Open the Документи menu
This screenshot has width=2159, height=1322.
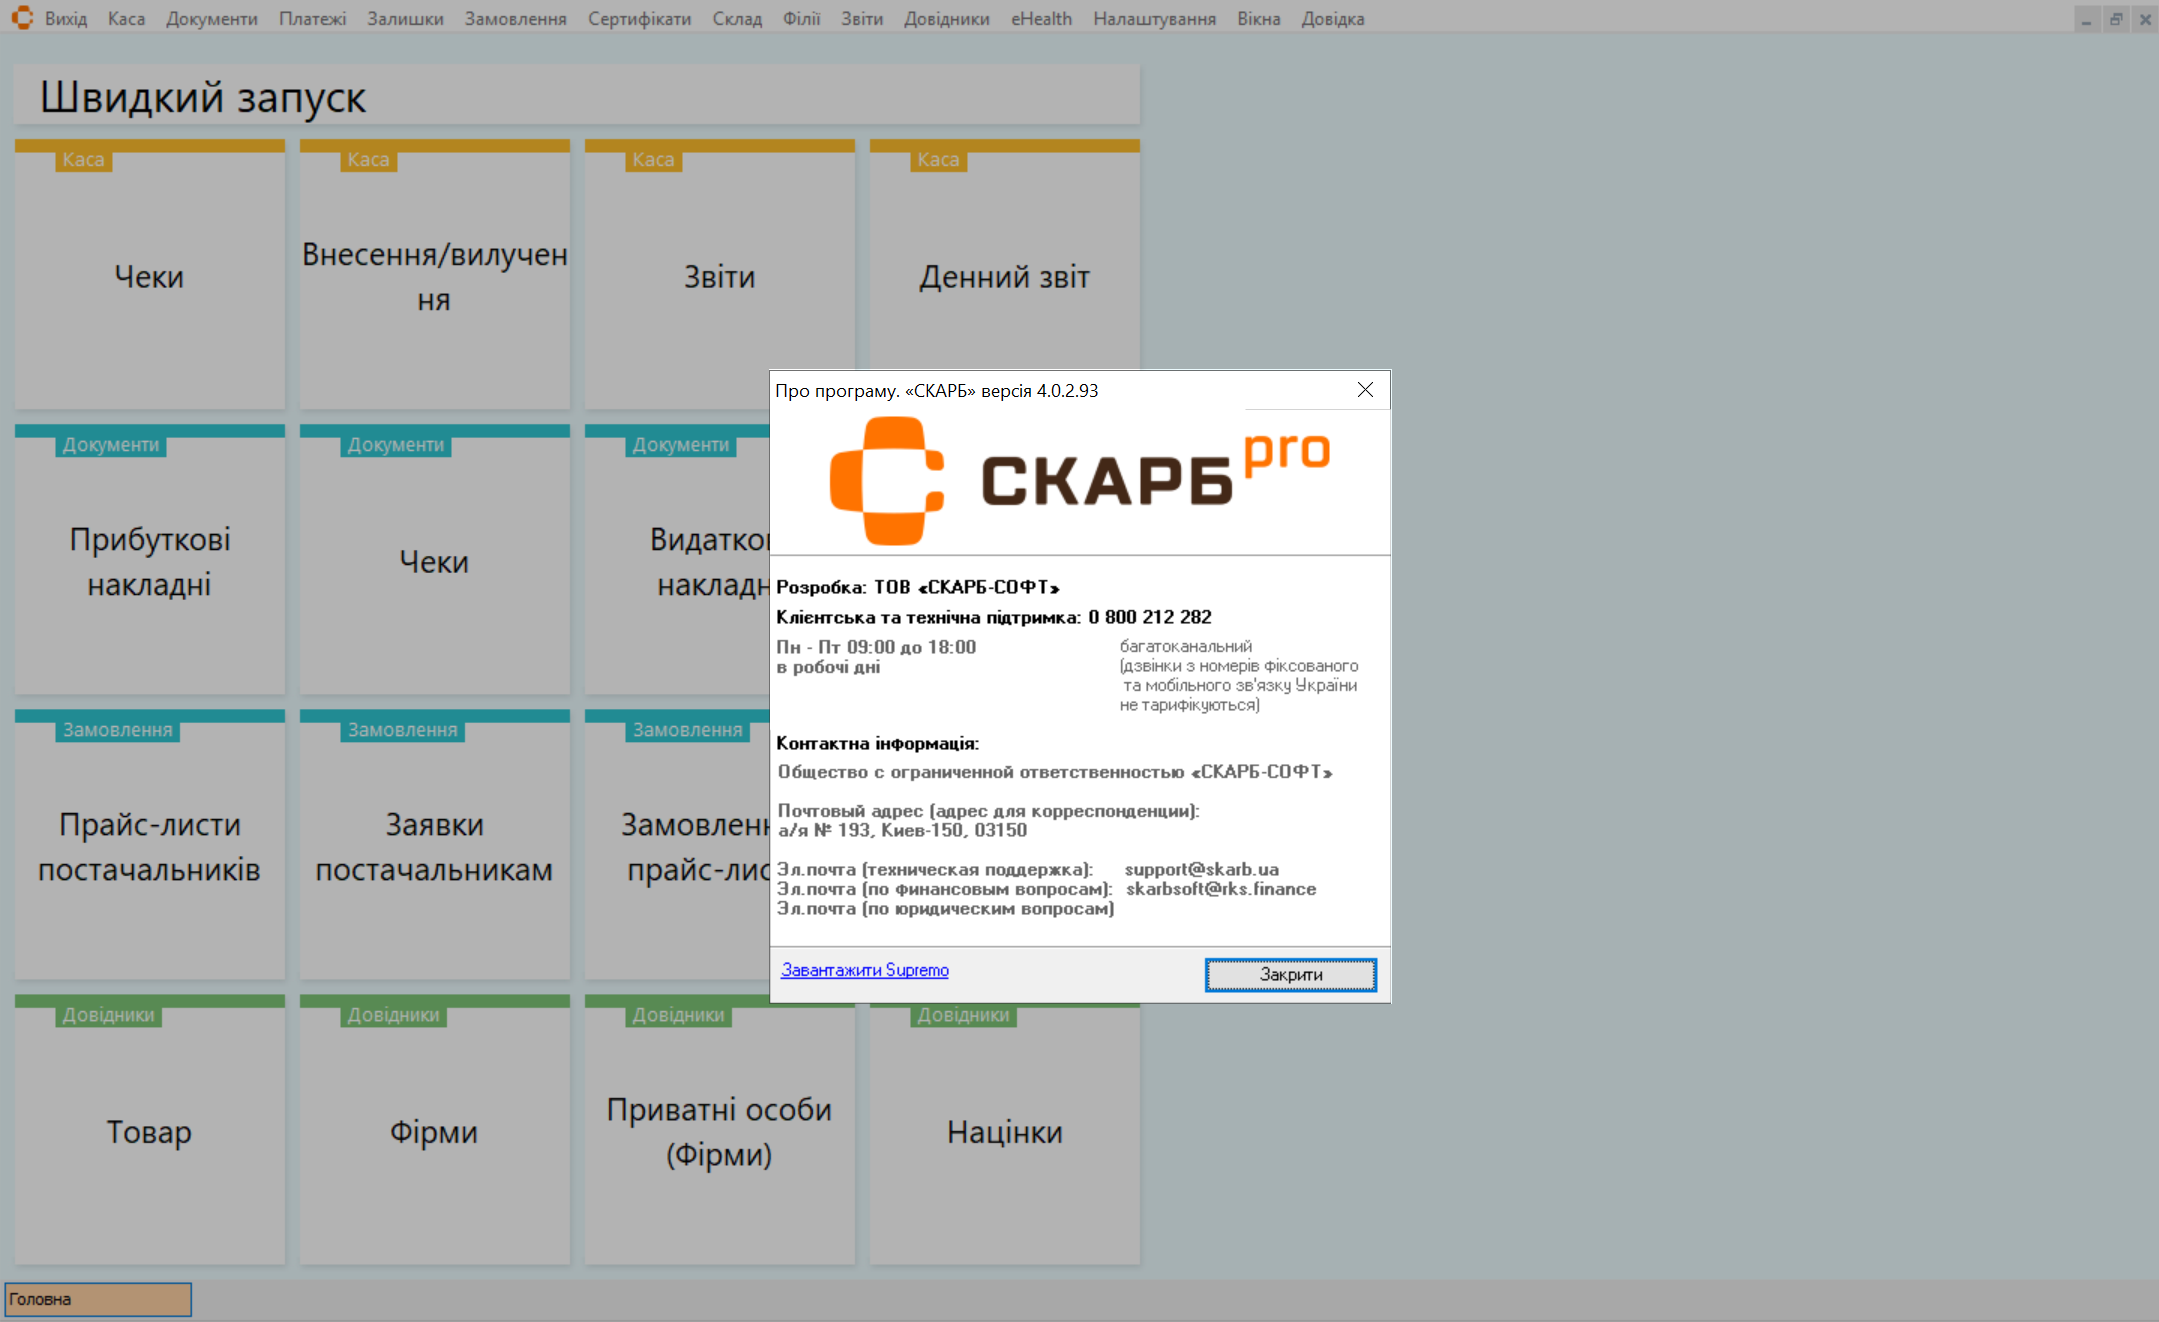click(x=211, y=19)
